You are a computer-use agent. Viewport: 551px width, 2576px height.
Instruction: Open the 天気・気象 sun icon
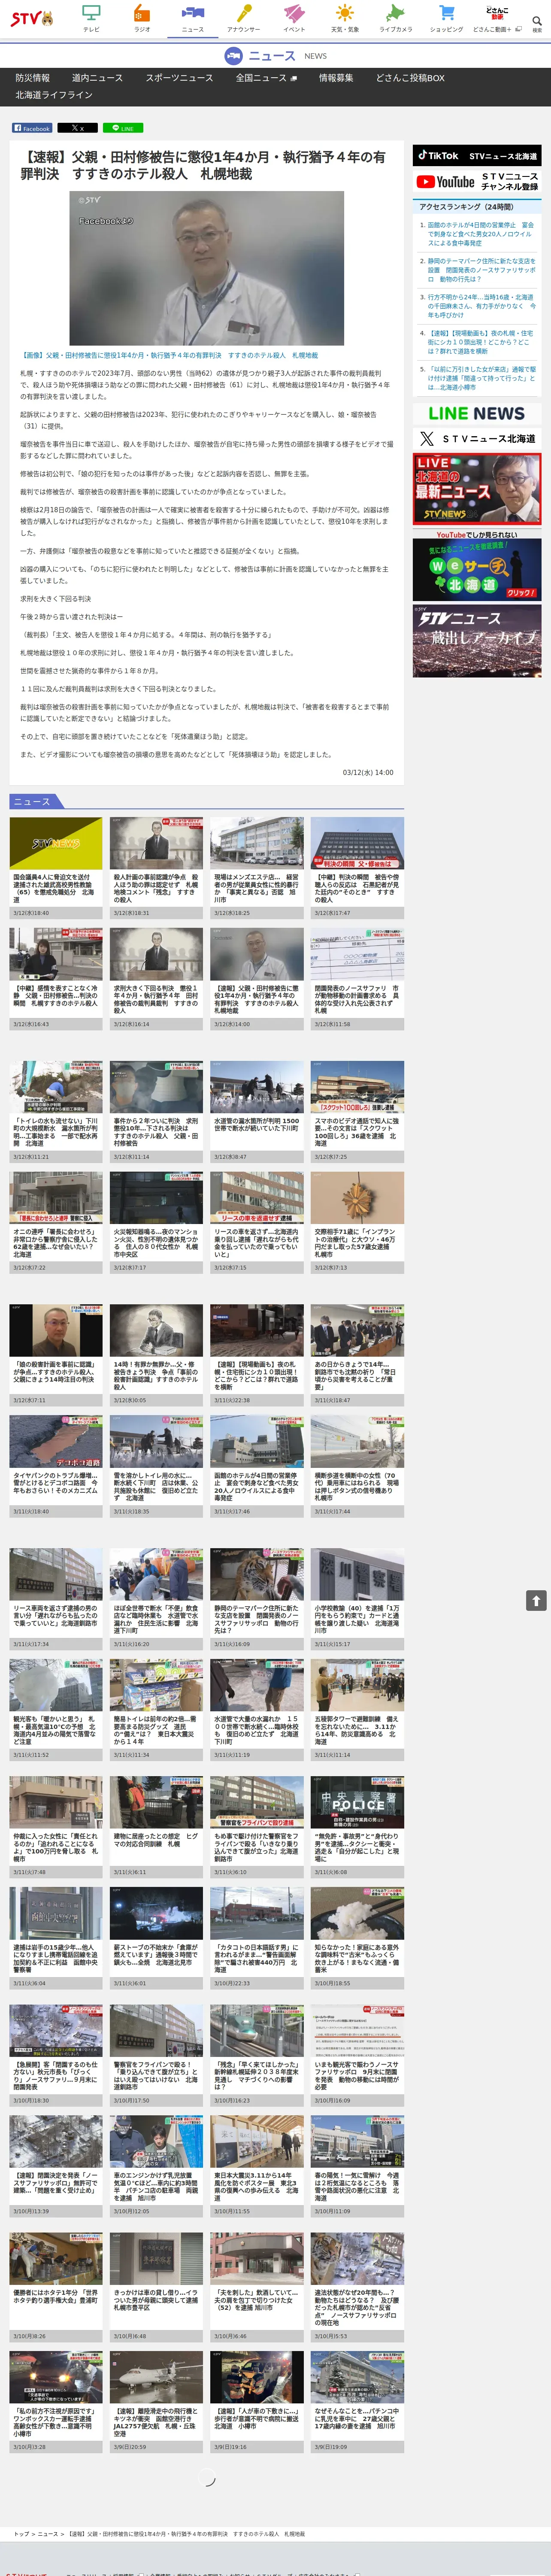pos(345,18)
